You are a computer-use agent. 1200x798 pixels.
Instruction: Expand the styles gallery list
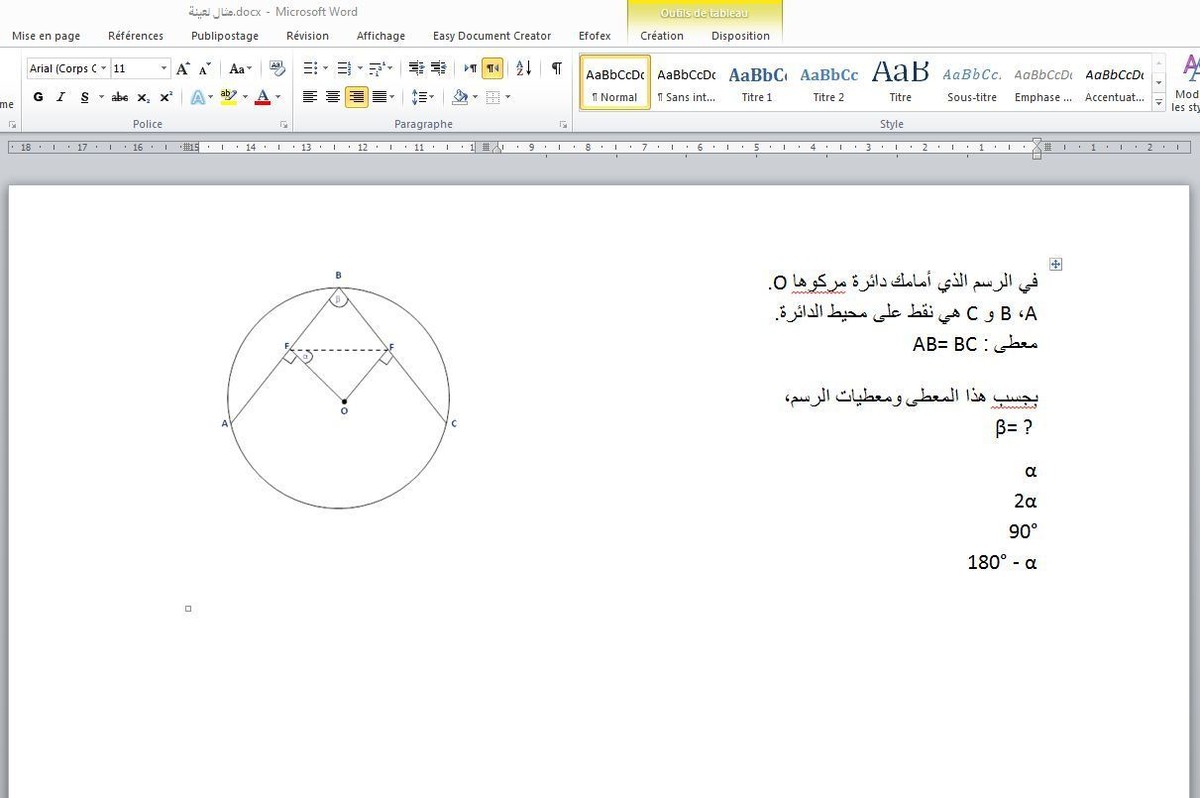(x=1159, y=103)
